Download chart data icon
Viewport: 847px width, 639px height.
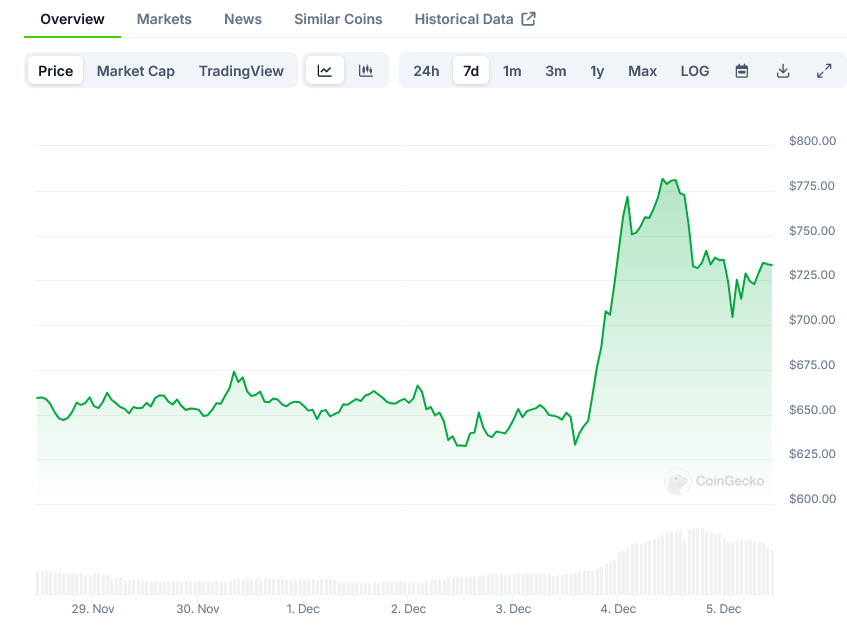tap(783, 71)
